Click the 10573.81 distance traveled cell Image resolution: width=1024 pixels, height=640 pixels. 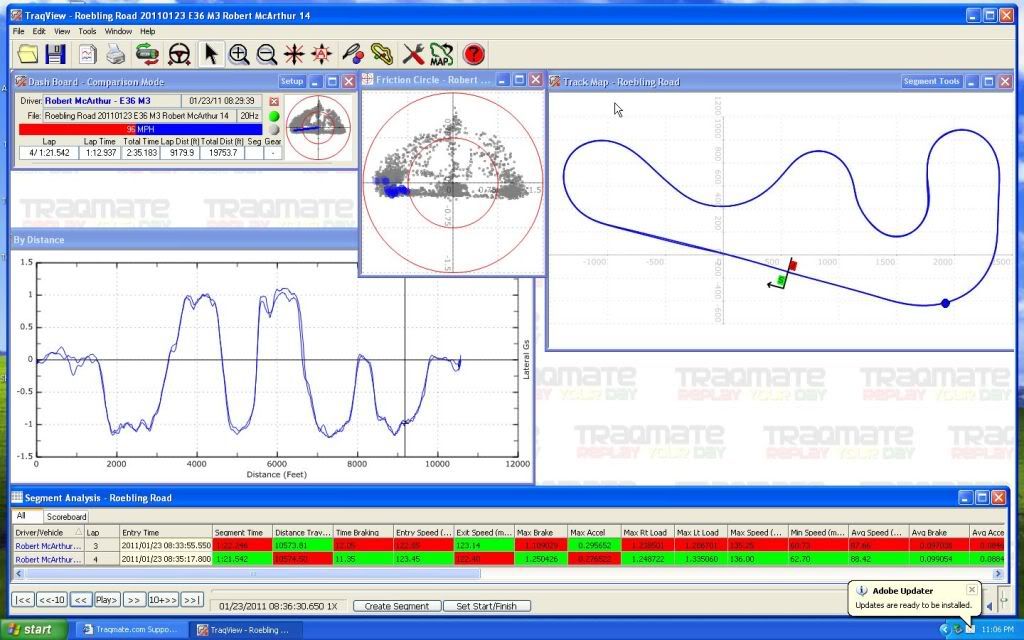coord(302,546)
